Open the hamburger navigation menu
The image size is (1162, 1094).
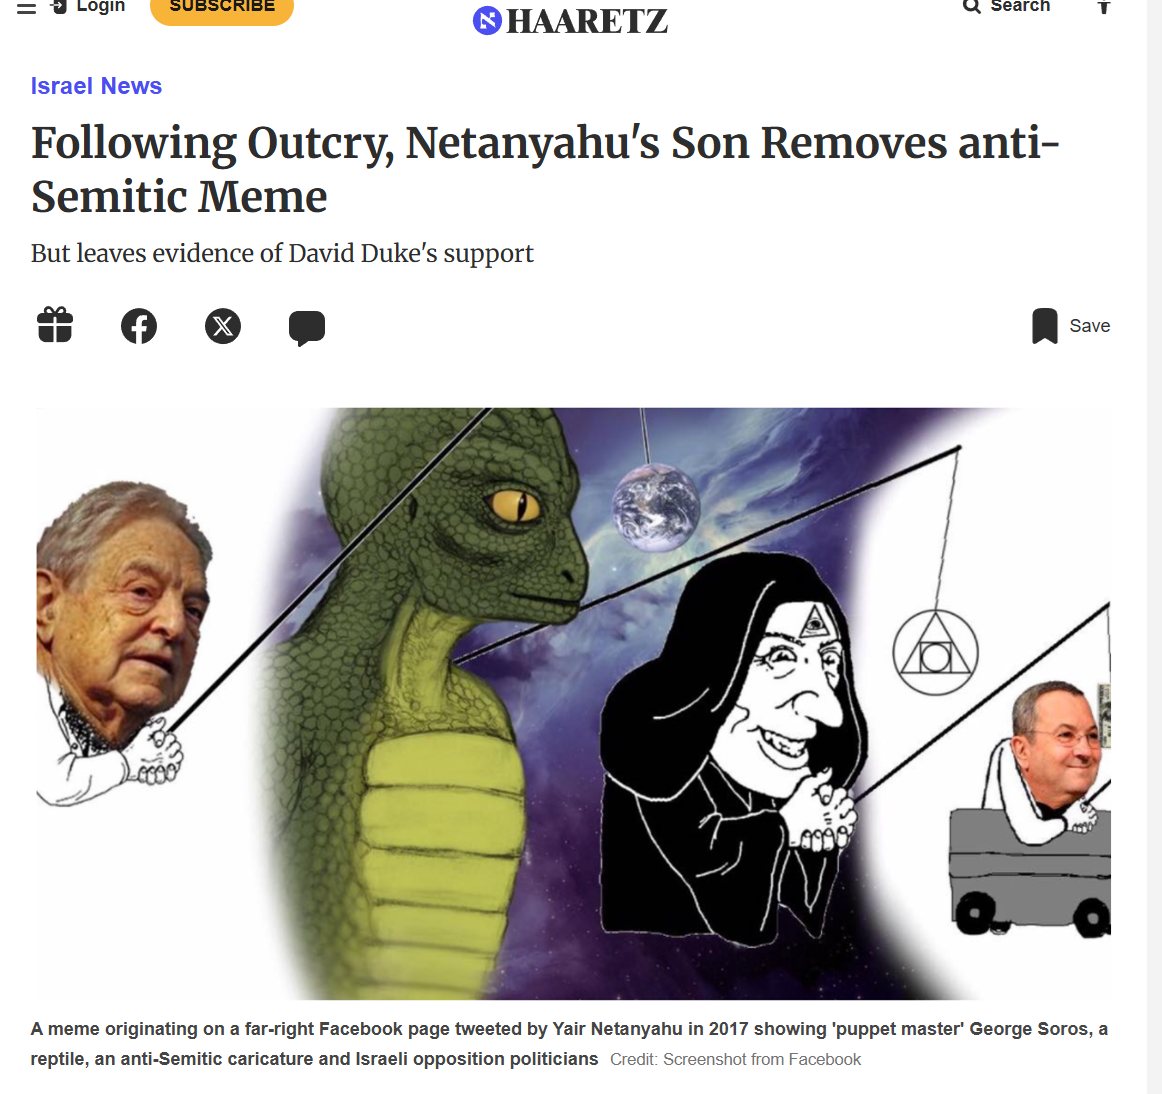pos(27,7)
